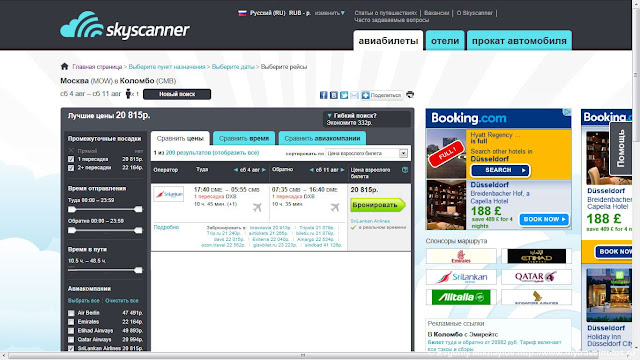Click the home icon in breadcrumb
640x360 pixels.
[x=64, y=67]
